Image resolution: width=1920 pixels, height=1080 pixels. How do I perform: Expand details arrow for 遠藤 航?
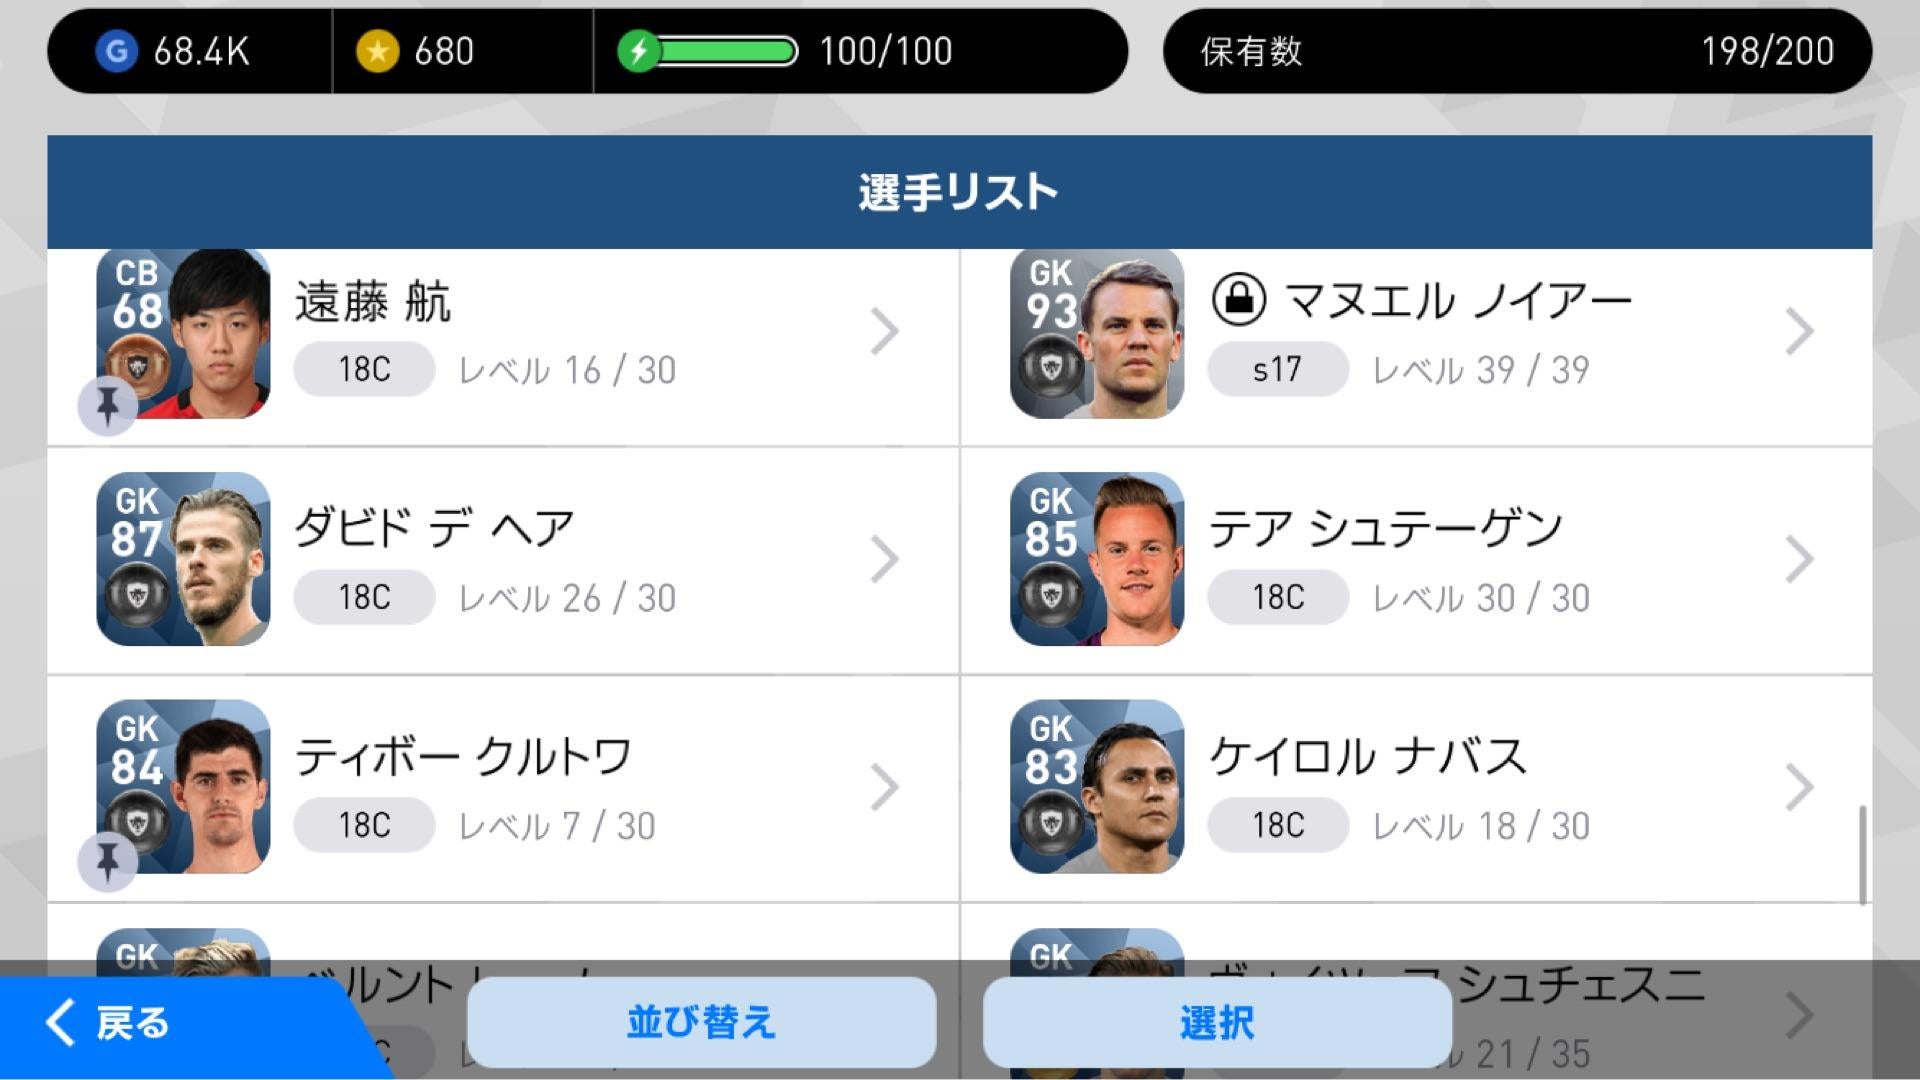884,332
